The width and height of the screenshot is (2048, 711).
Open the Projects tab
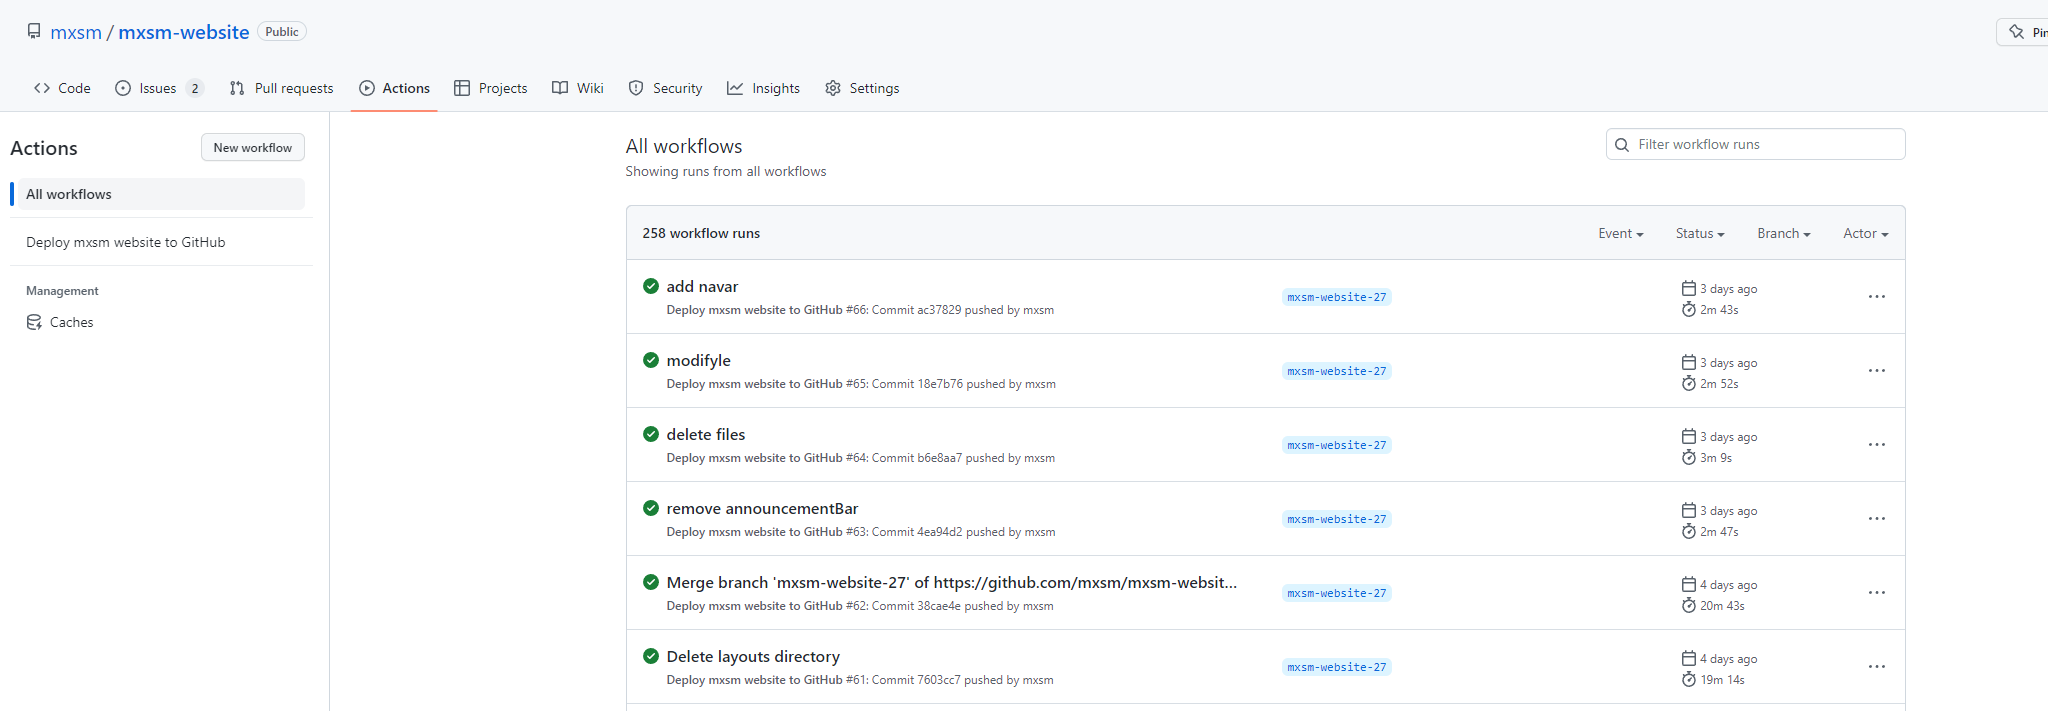coord(491,88)
